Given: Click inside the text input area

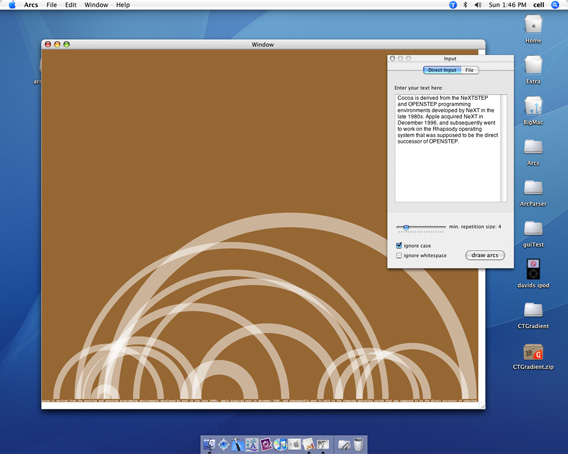Looking at the screenshot, I should (448, 148).
